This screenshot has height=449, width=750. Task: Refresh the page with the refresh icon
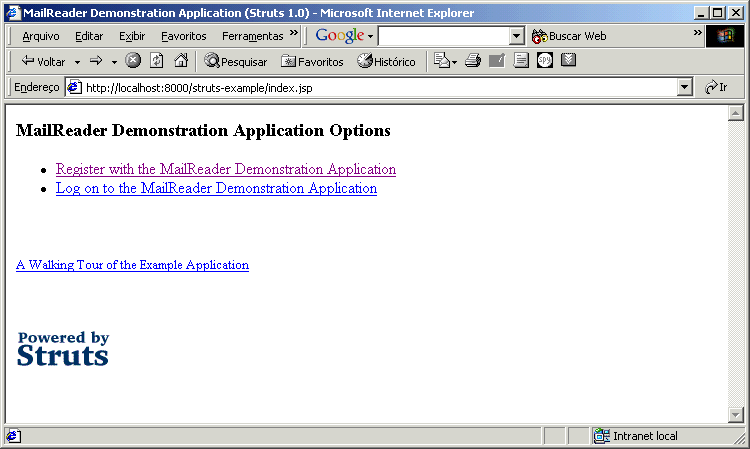(156, 60)
